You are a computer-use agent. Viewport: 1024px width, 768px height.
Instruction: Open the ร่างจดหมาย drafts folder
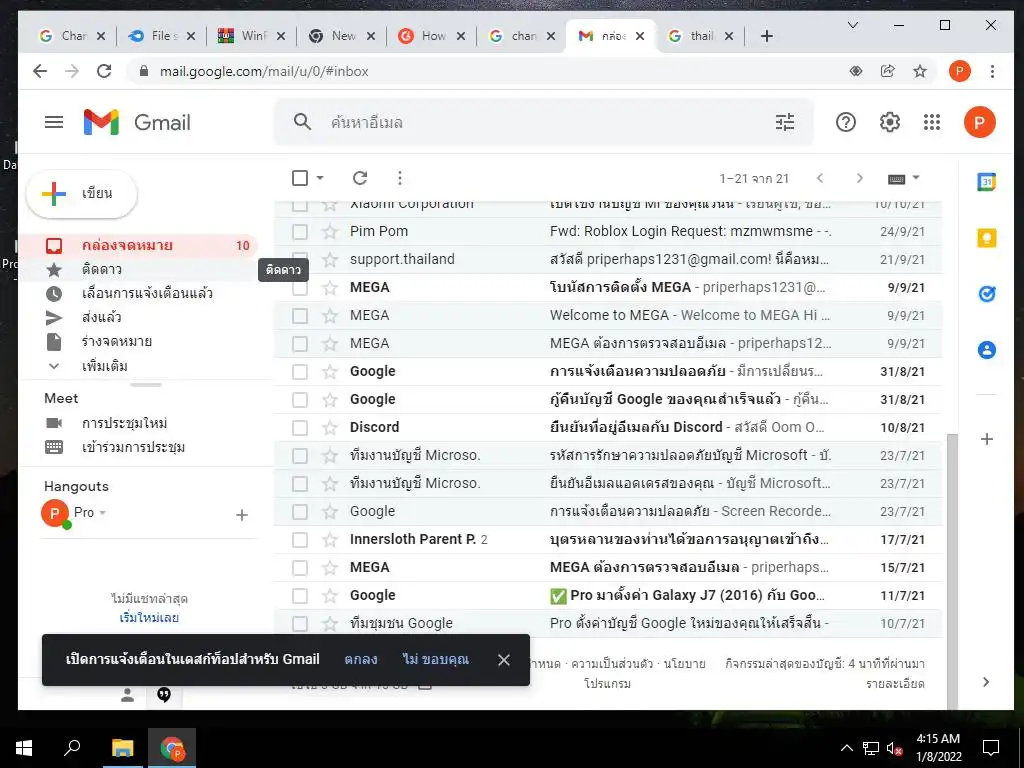(x=138, y=341)
